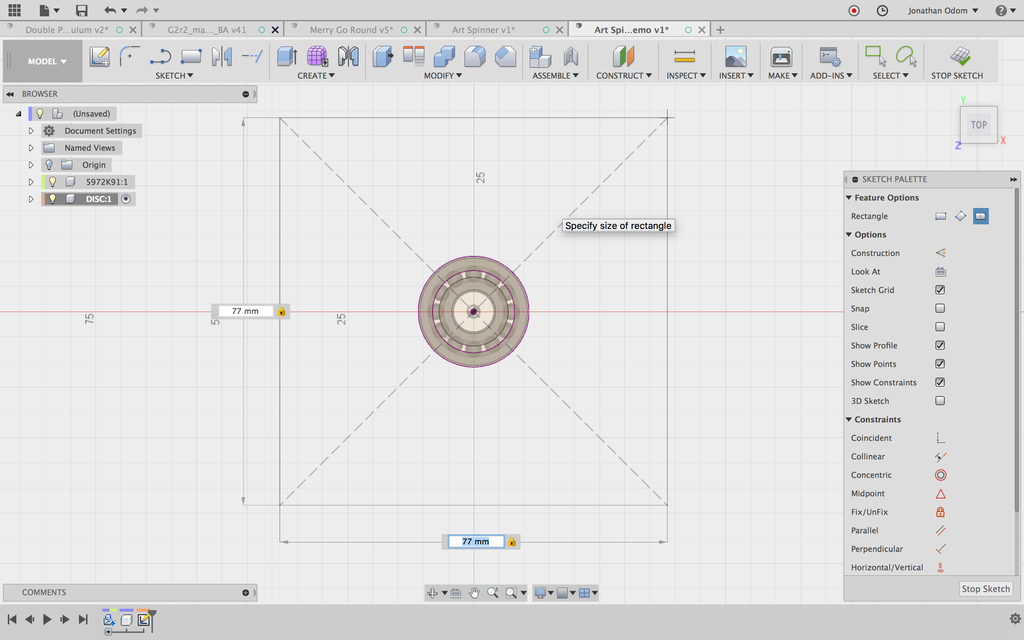1024x640 pixels.
Task: Switch to the Merry Go Round v5 tab
Action: 349,30
